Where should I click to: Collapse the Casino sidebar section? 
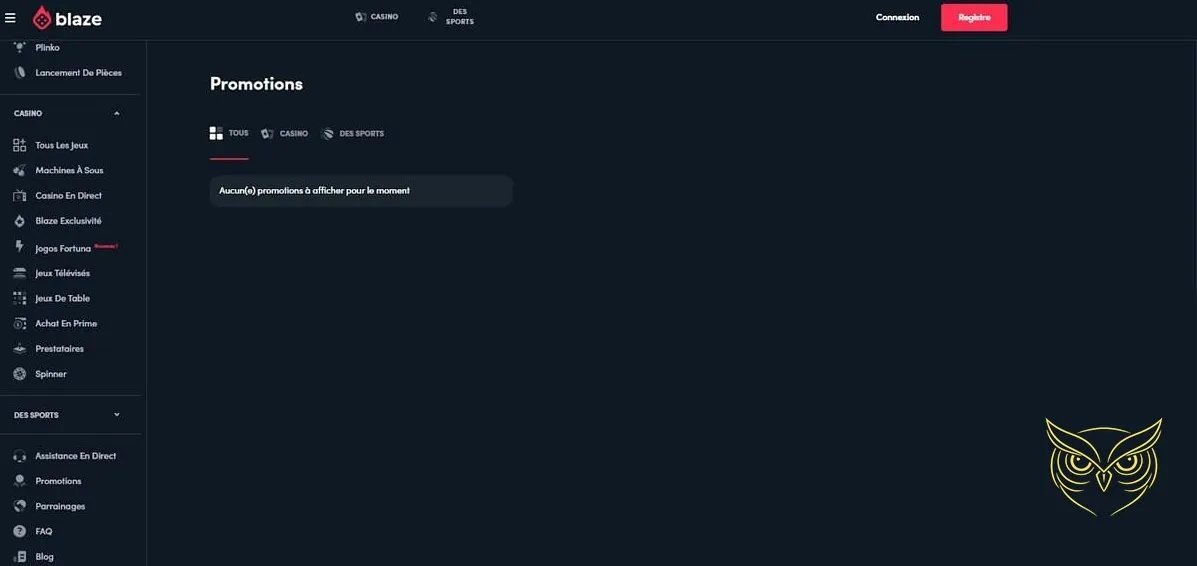117,114
